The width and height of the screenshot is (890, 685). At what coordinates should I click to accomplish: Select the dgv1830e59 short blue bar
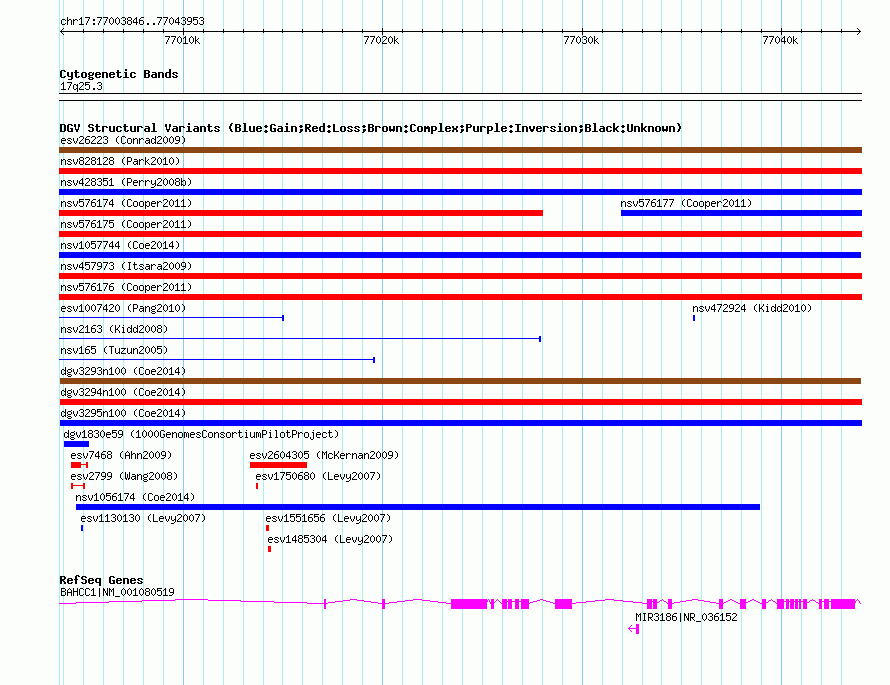[76, 444]
